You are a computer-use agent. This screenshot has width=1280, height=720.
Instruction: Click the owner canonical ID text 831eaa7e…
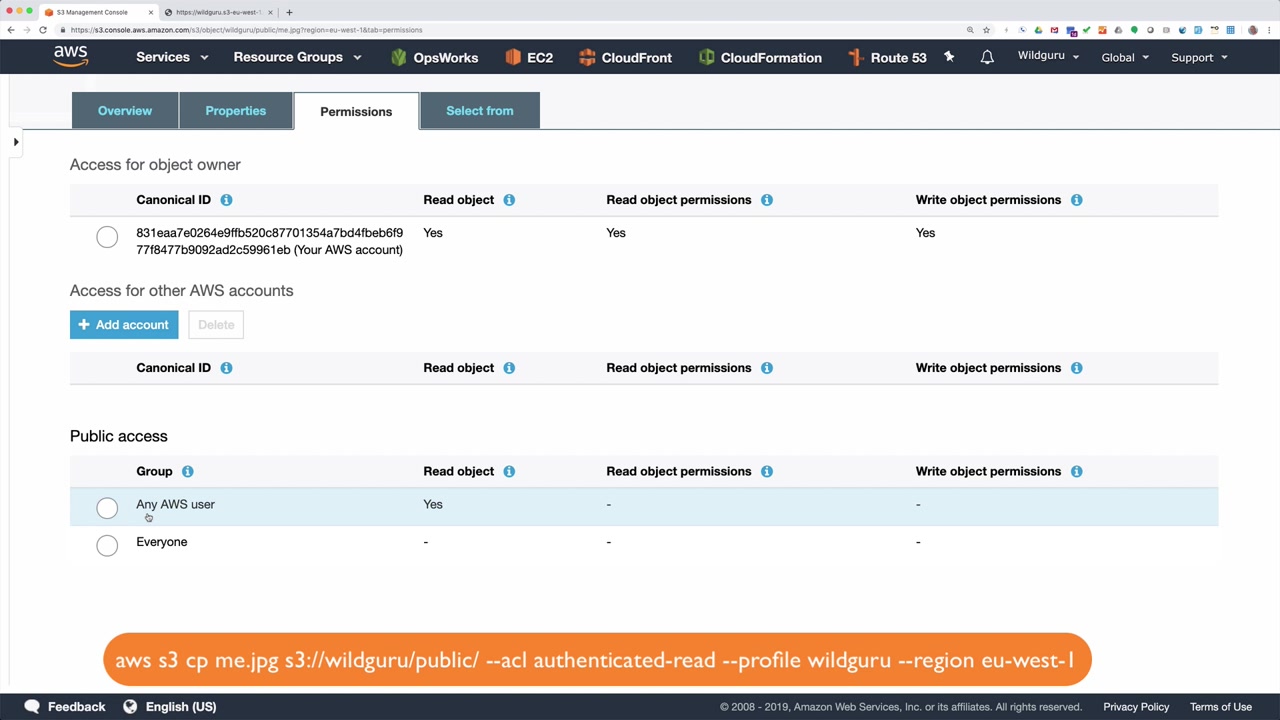(x=270, y=241)
